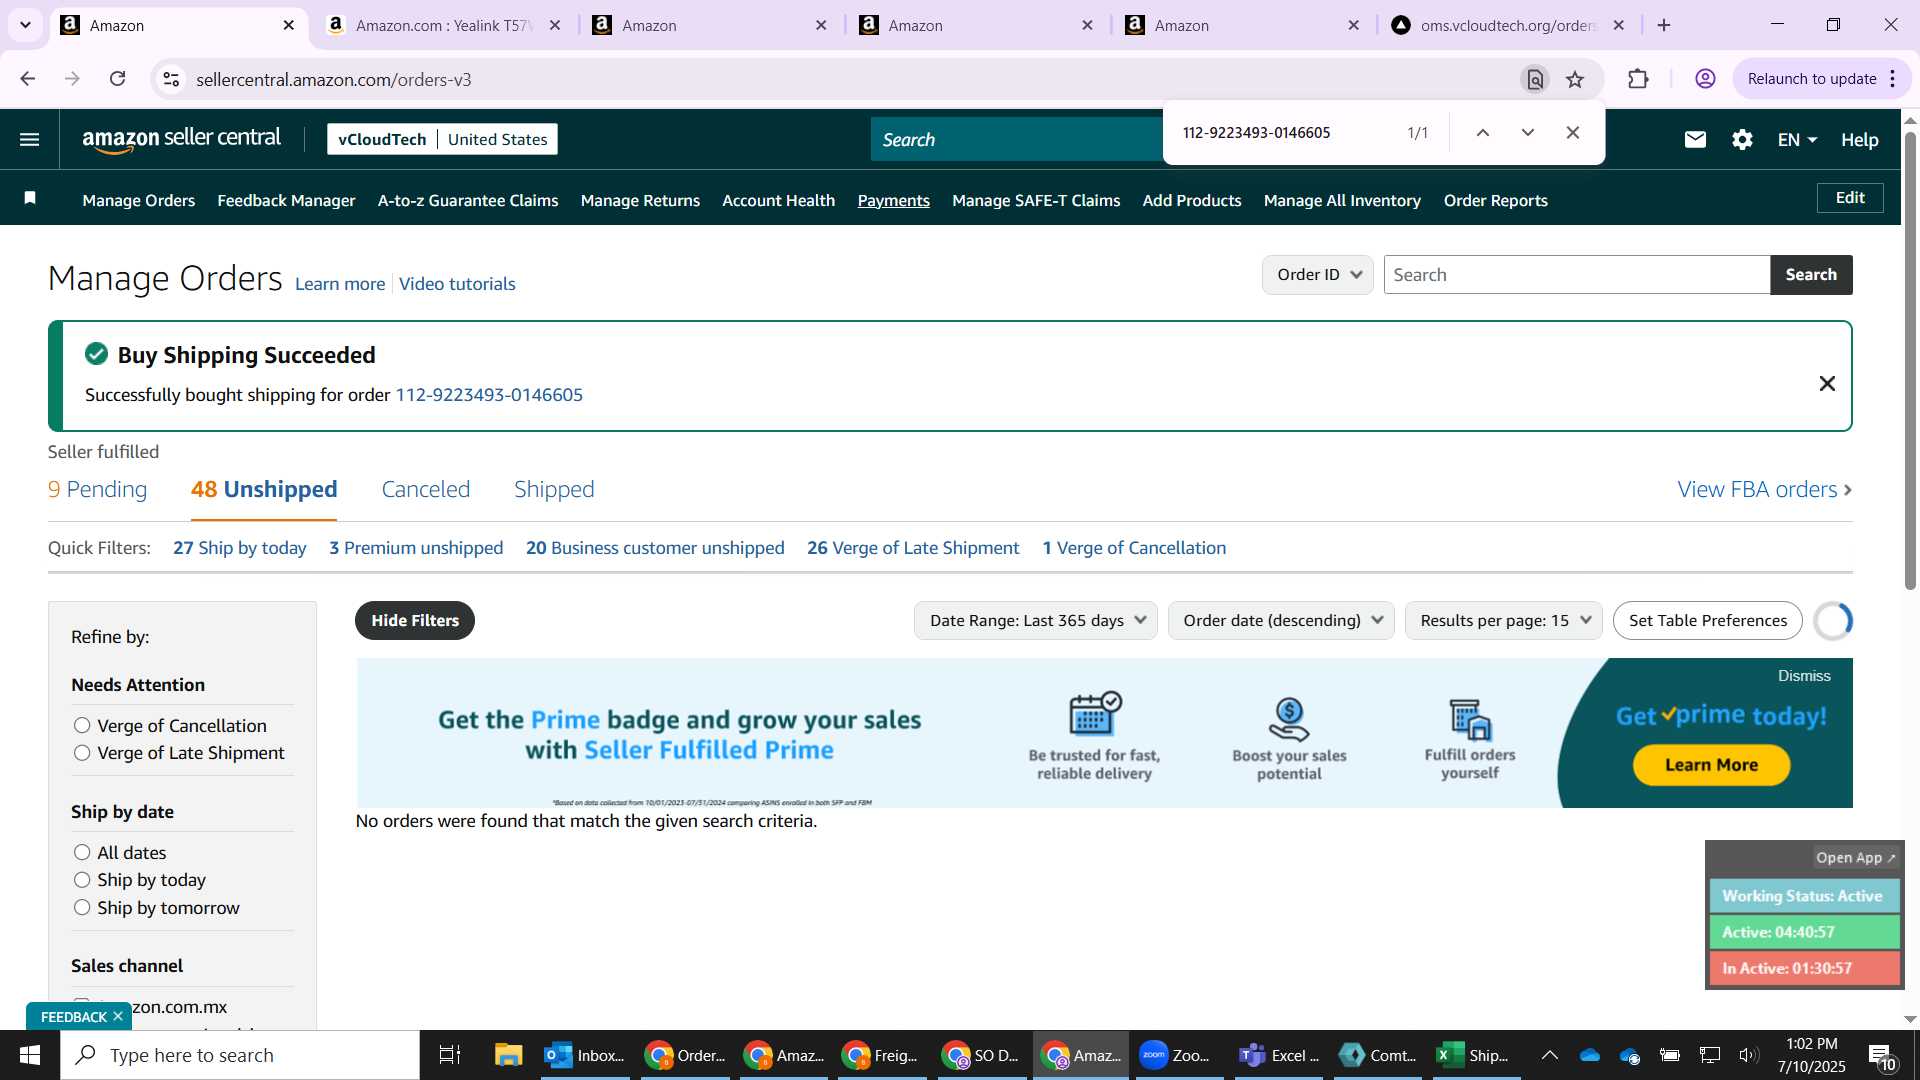The width and height of the screenshot is (1920, 1080).
Task: Close the find-in-page bar
Action: click(1573, 133)
